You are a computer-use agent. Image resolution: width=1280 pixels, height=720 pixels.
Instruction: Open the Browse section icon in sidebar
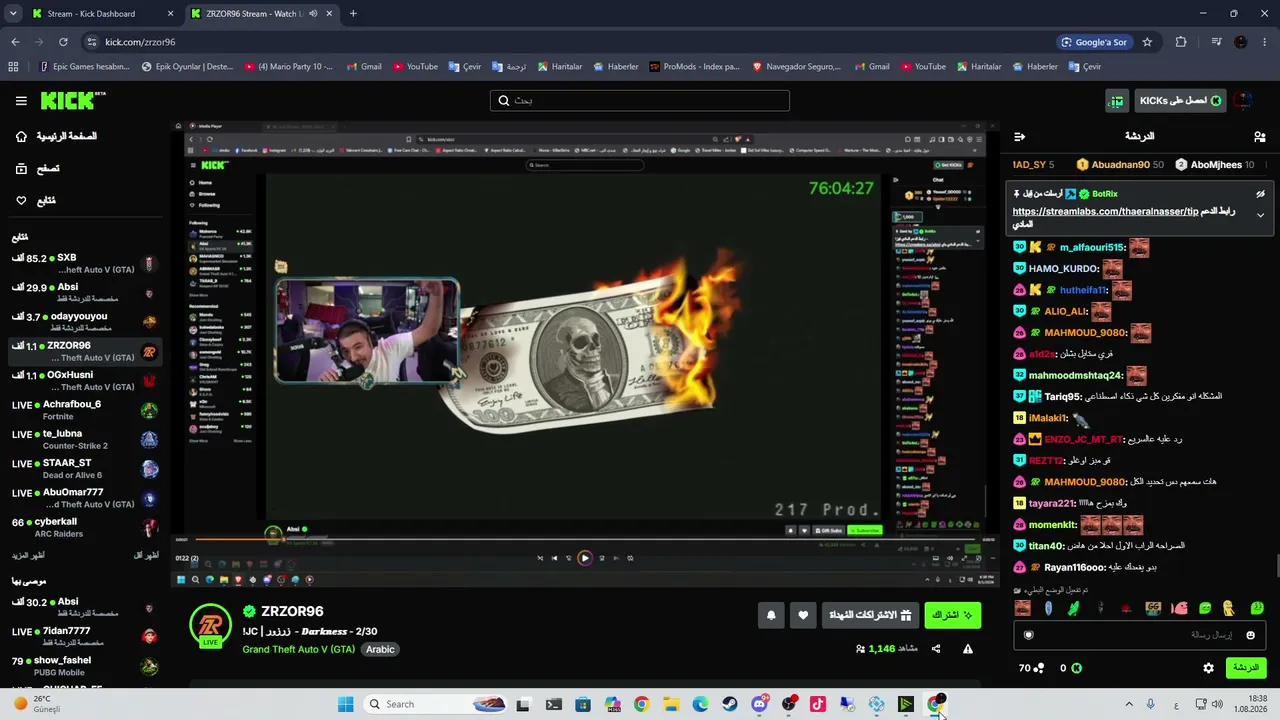21,168
